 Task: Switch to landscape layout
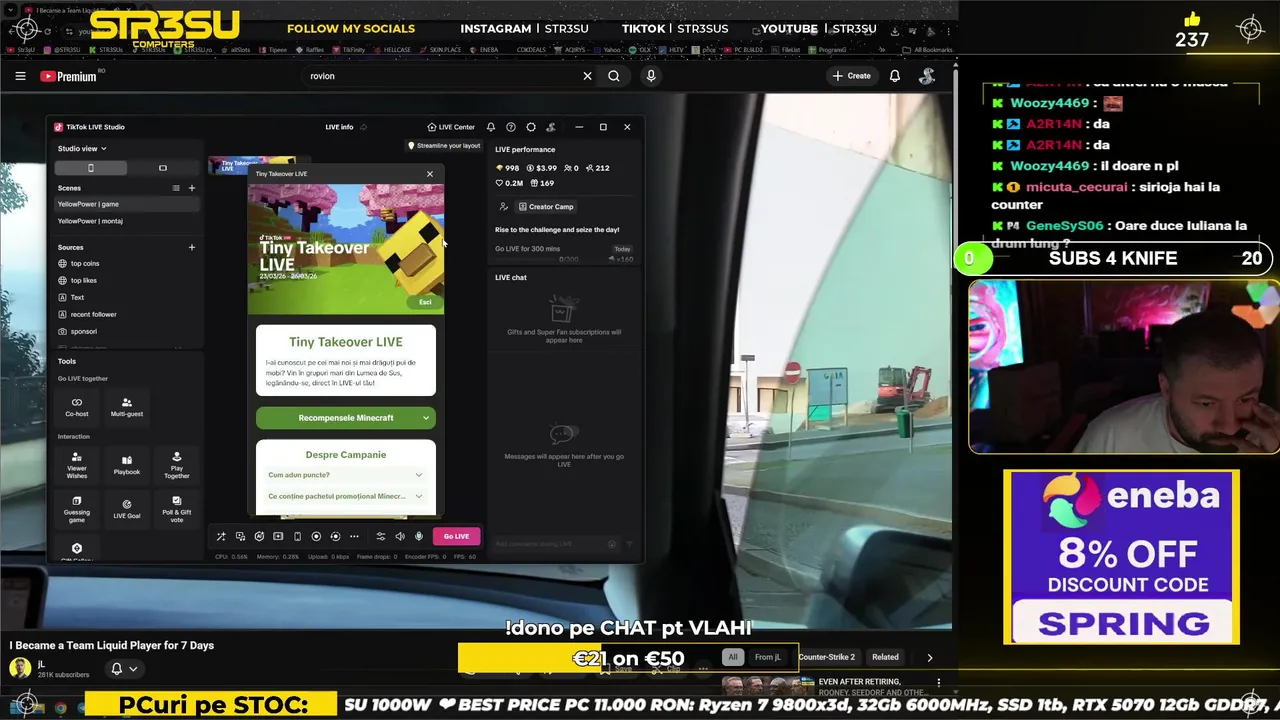click(163, 168)
